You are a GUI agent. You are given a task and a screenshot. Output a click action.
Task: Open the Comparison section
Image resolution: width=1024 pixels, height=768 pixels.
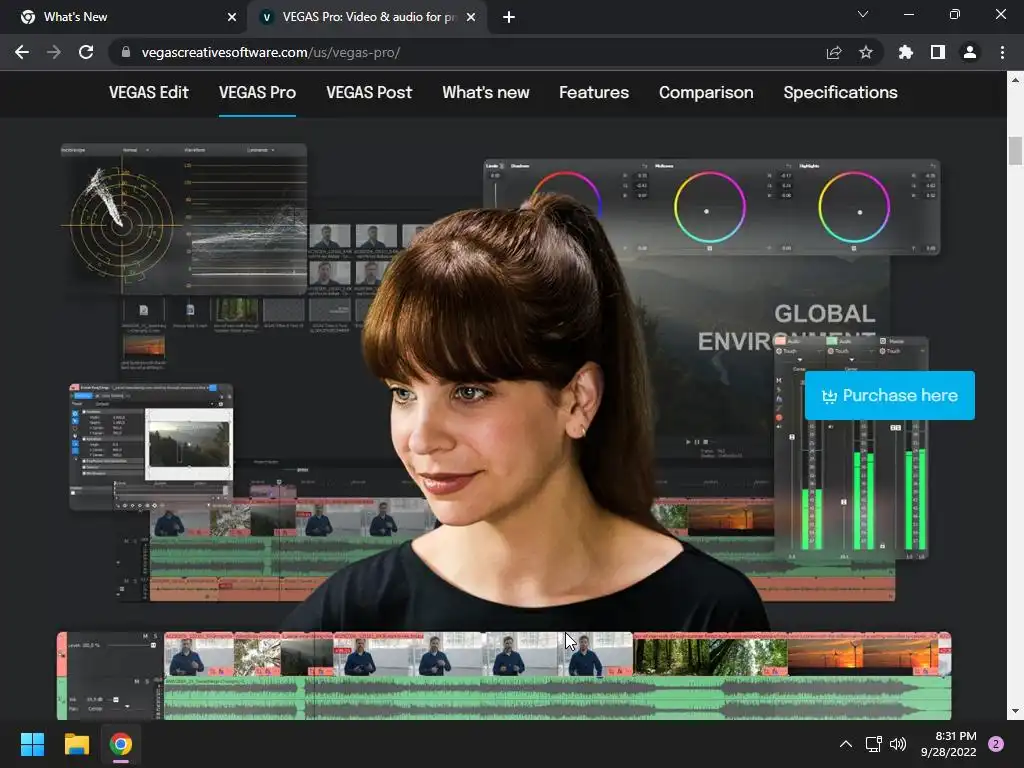706,93
